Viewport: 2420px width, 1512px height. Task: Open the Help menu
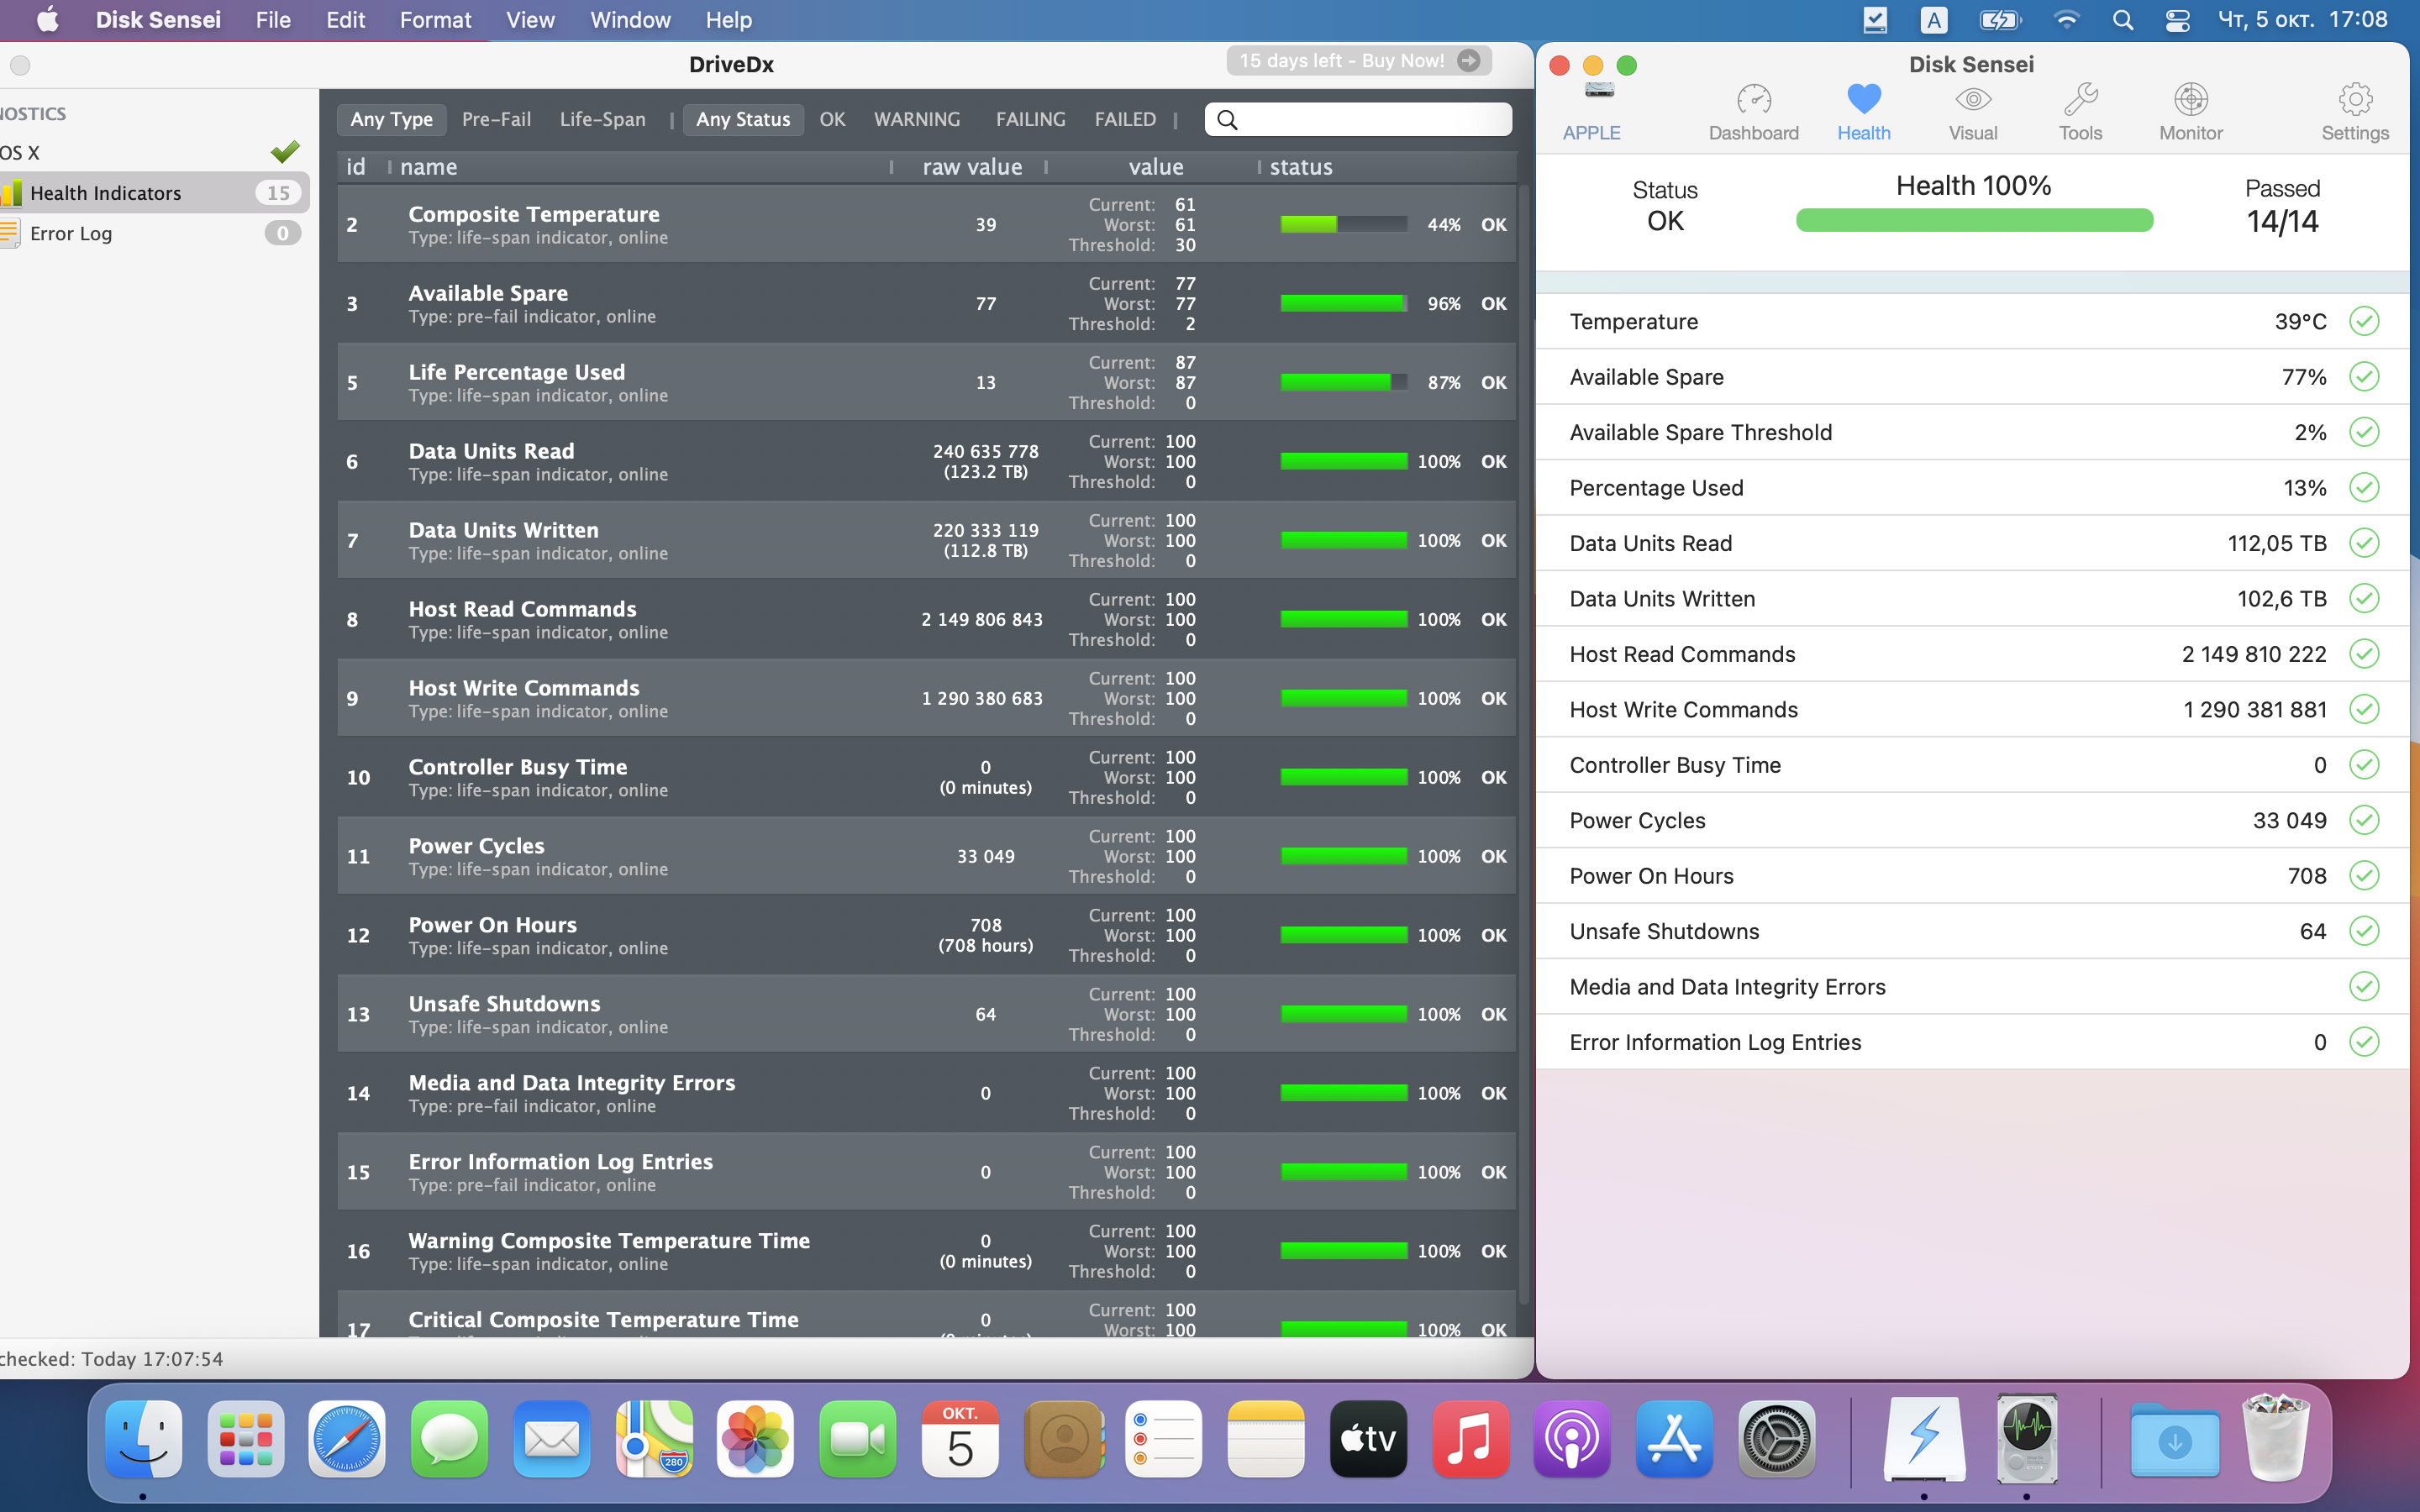[728, 20]
